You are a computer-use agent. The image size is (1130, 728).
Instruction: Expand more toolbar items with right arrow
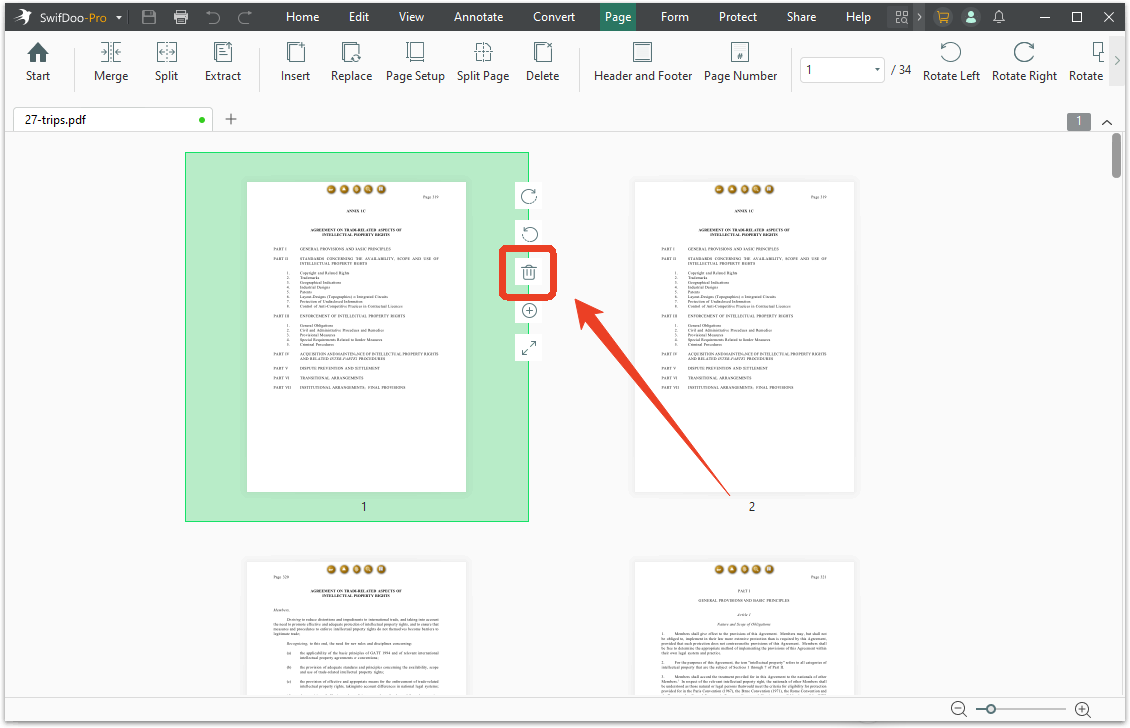pos(1117,61)
